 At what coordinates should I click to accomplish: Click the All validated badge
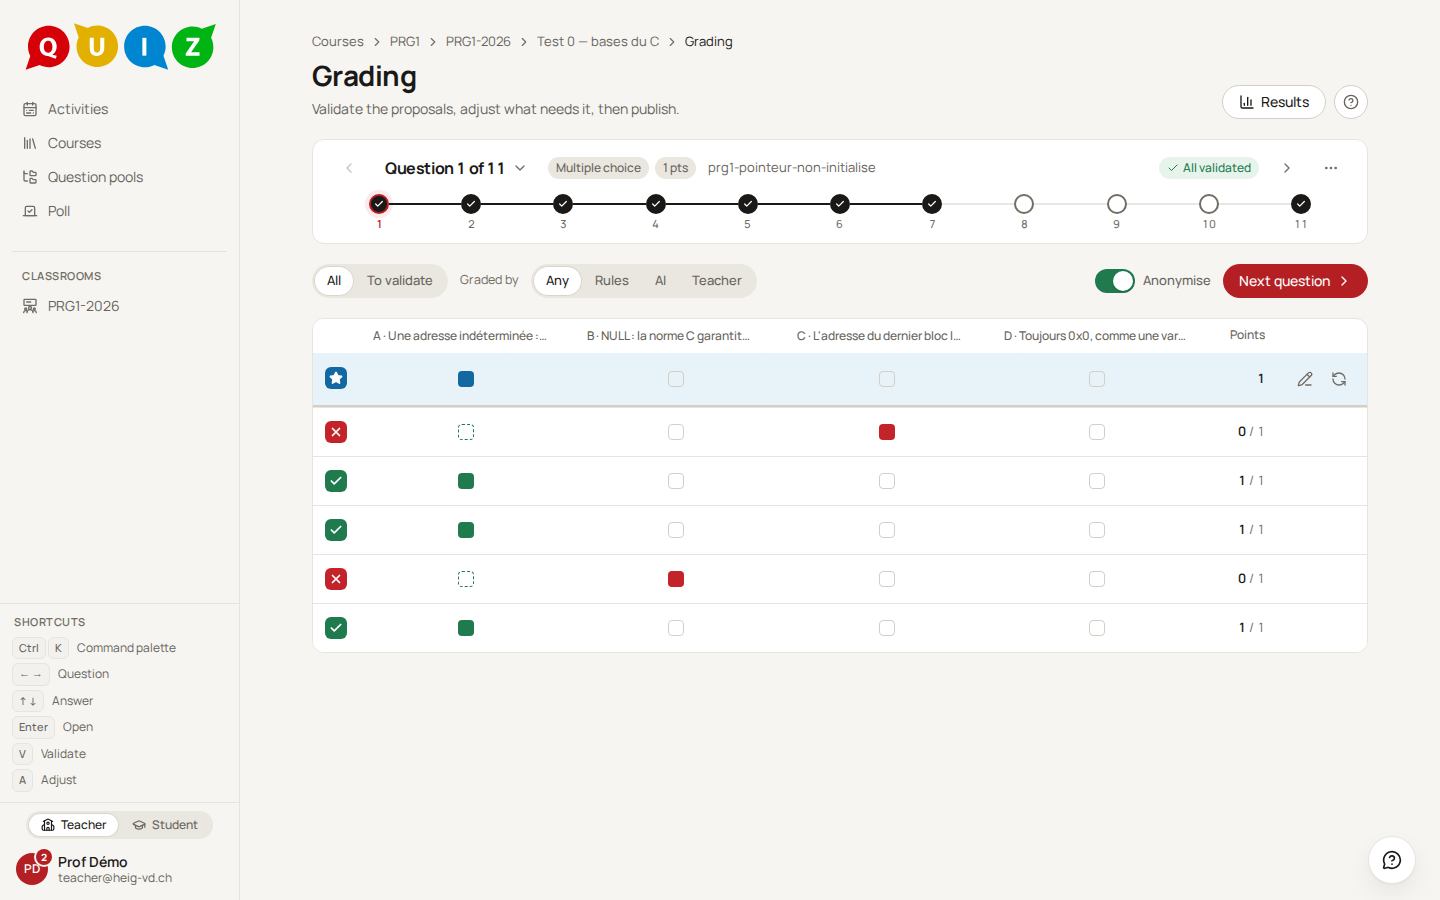1209,168
